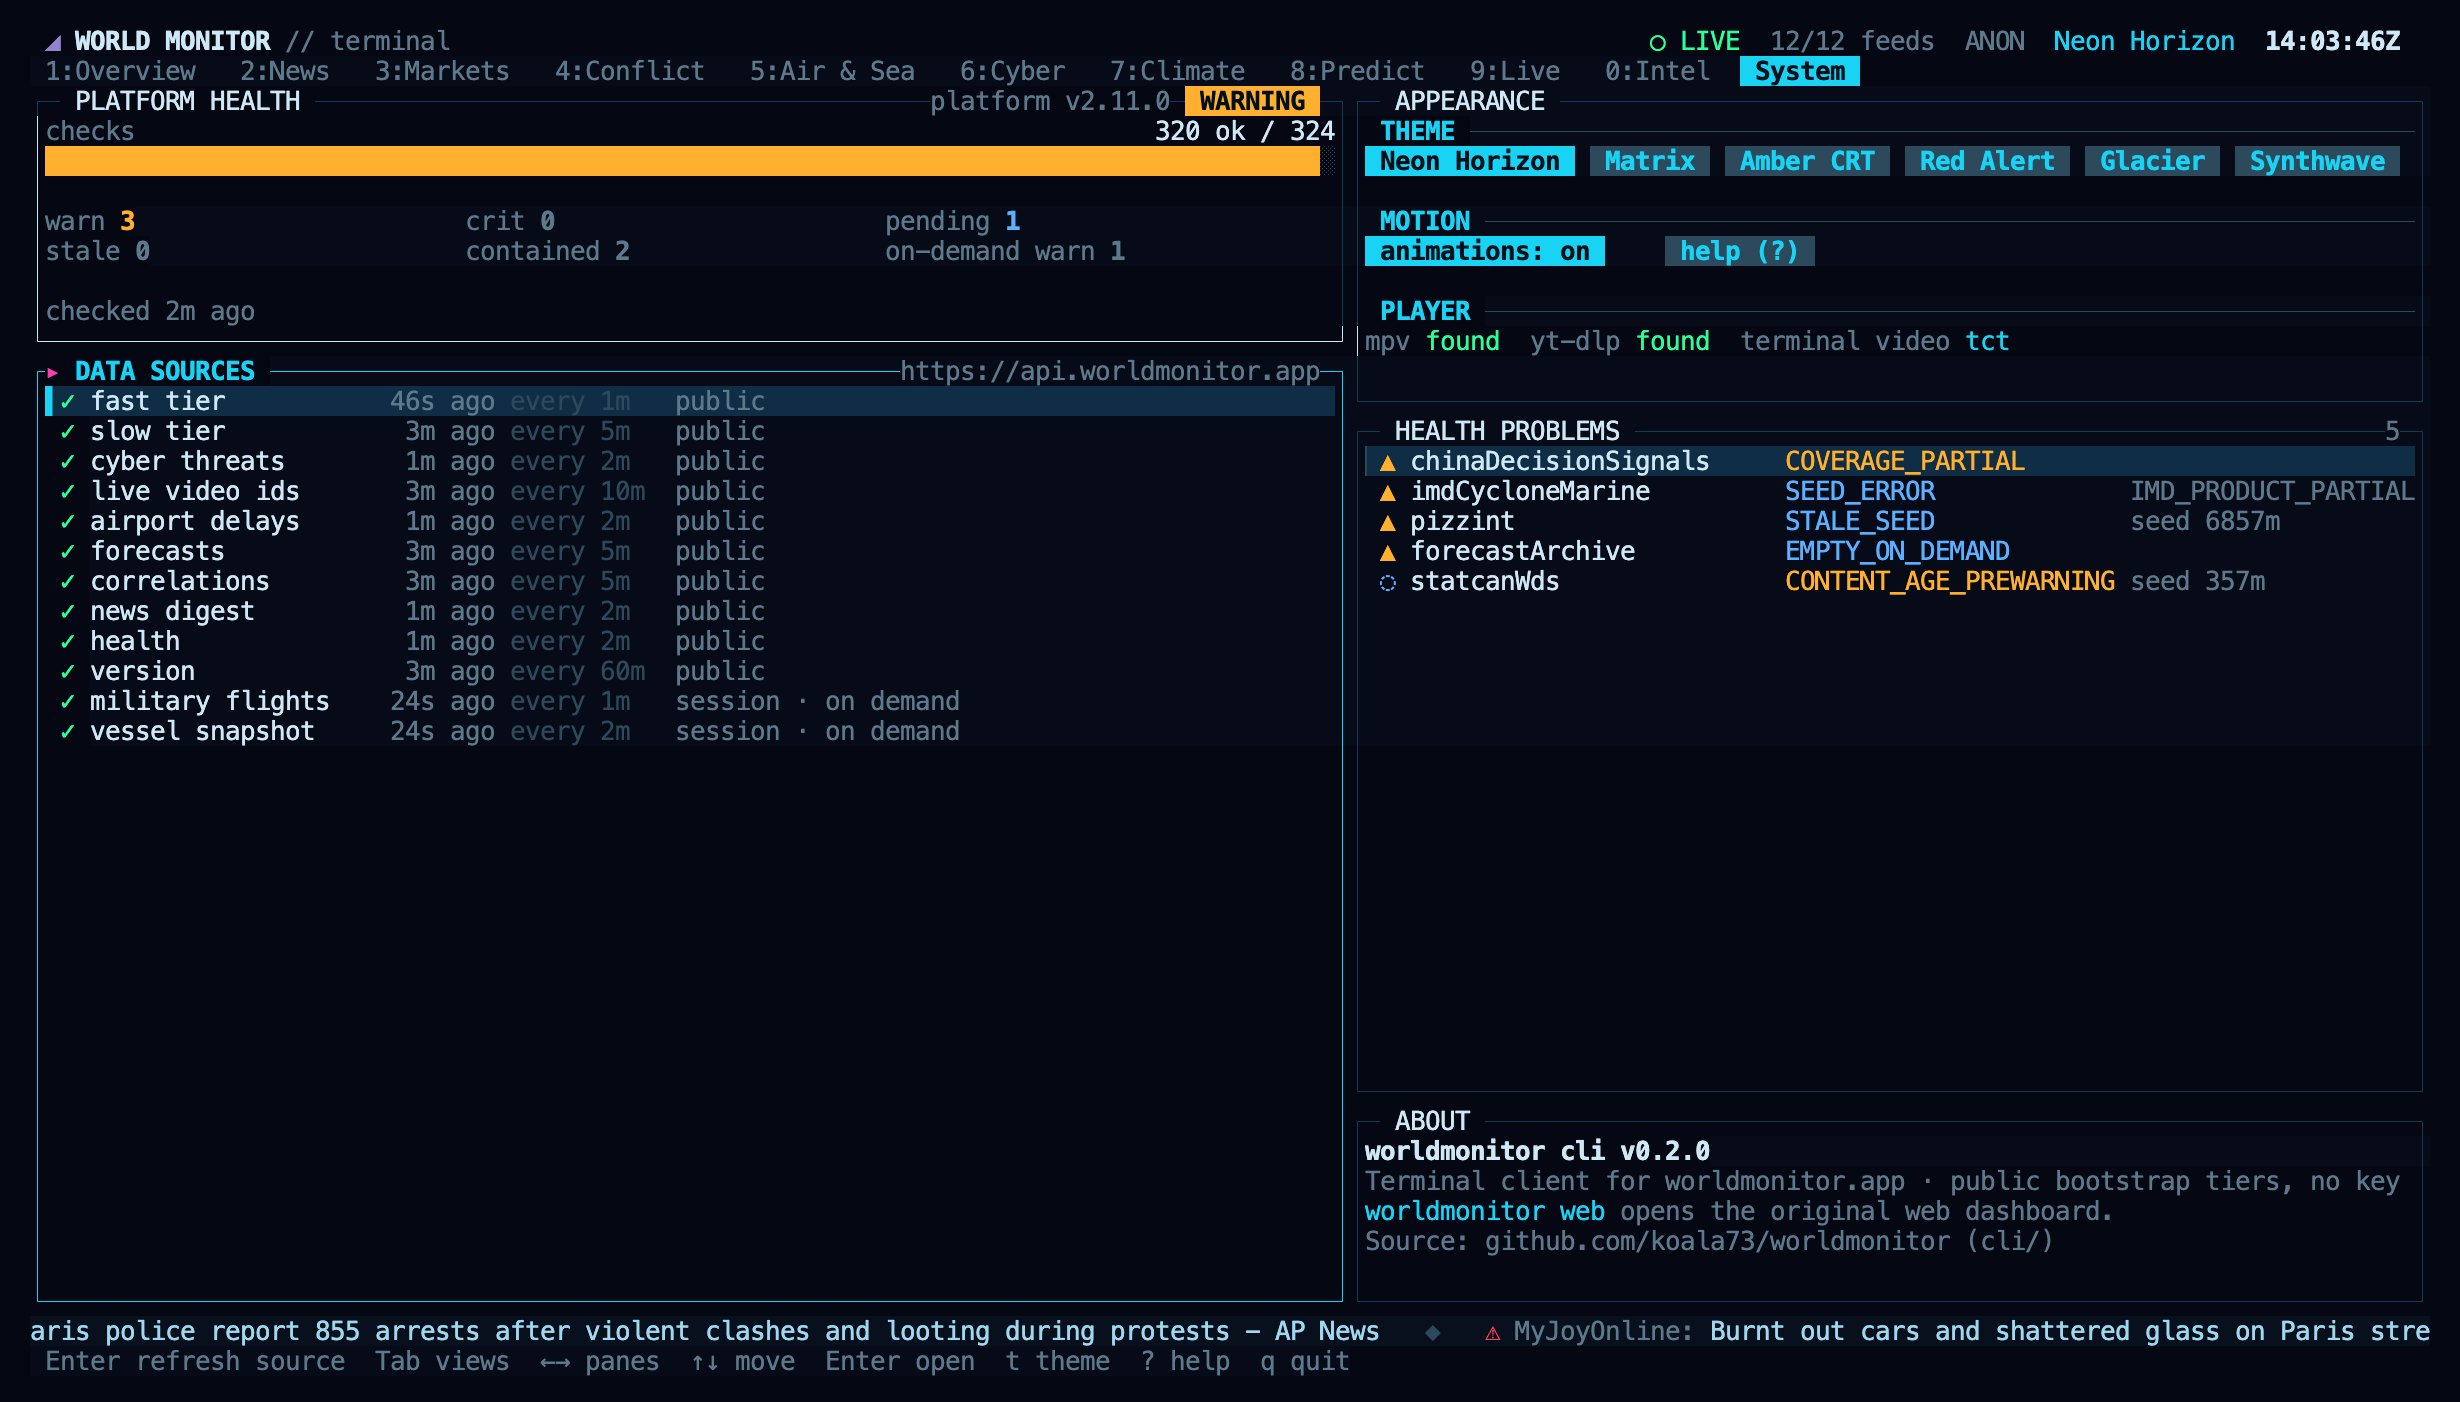Switch to the 6:Cyber tab
The image size is (2460, 1402).
1012,71
